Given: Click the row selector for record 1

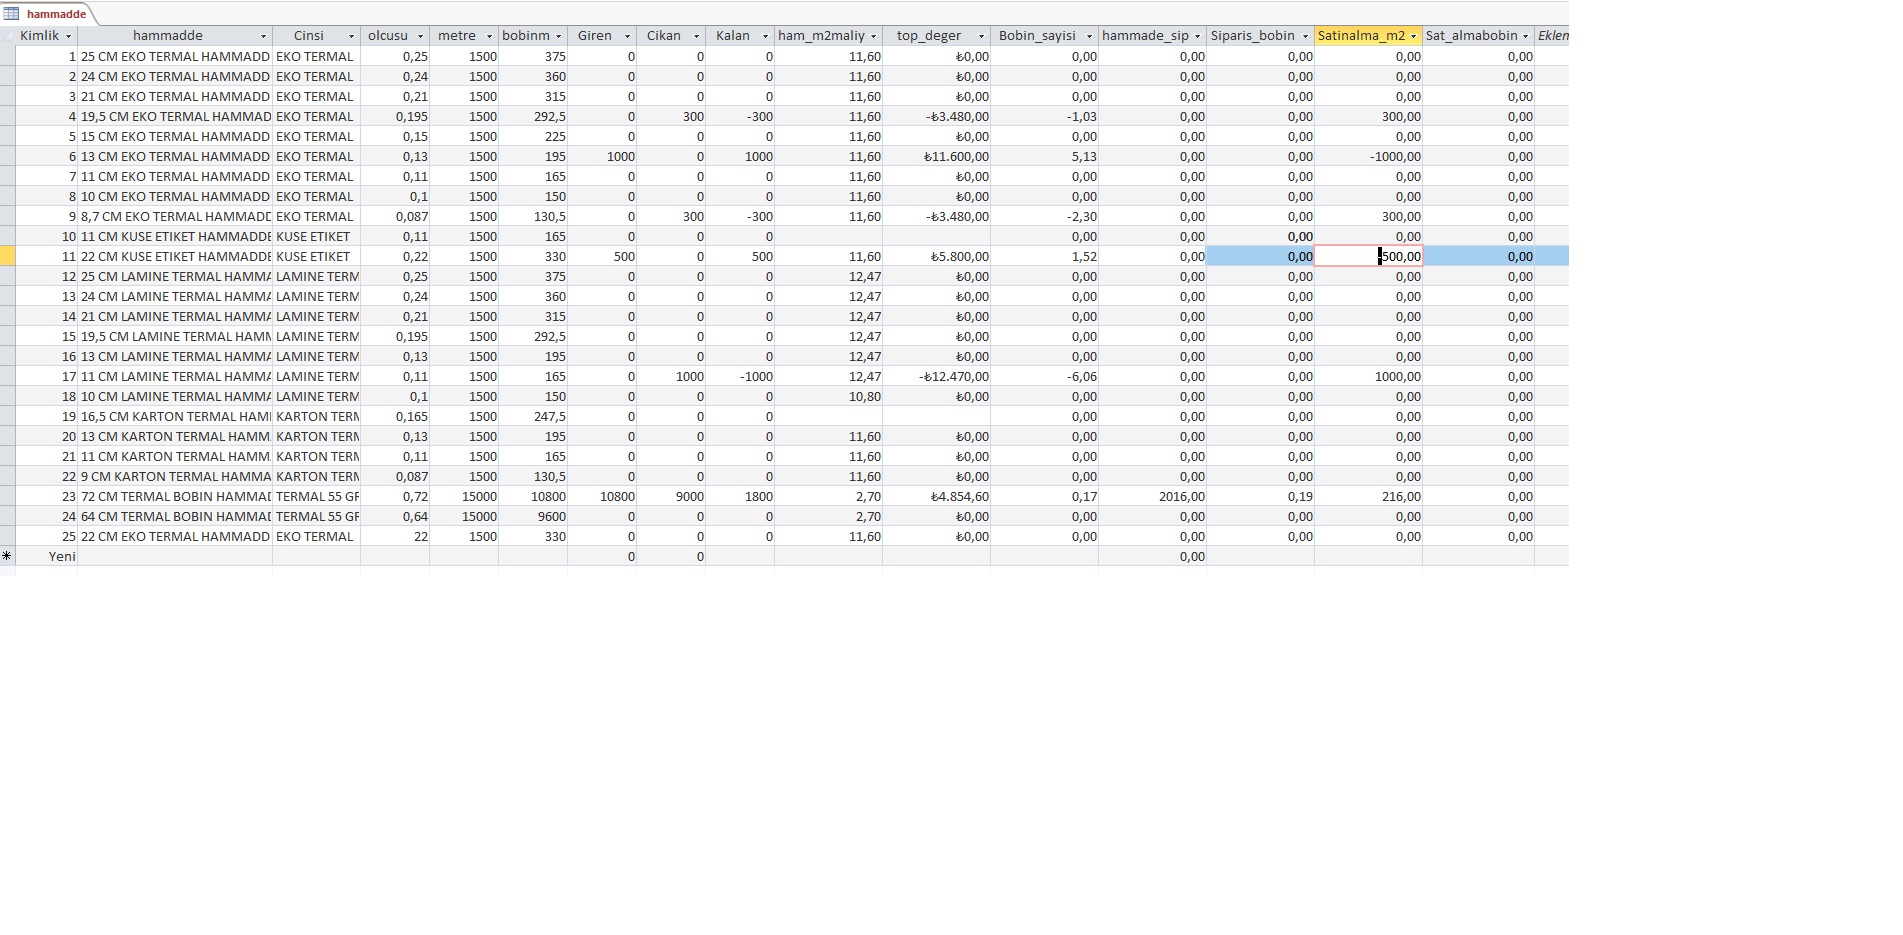Looking at the screenshot, I should coord(7,56).
